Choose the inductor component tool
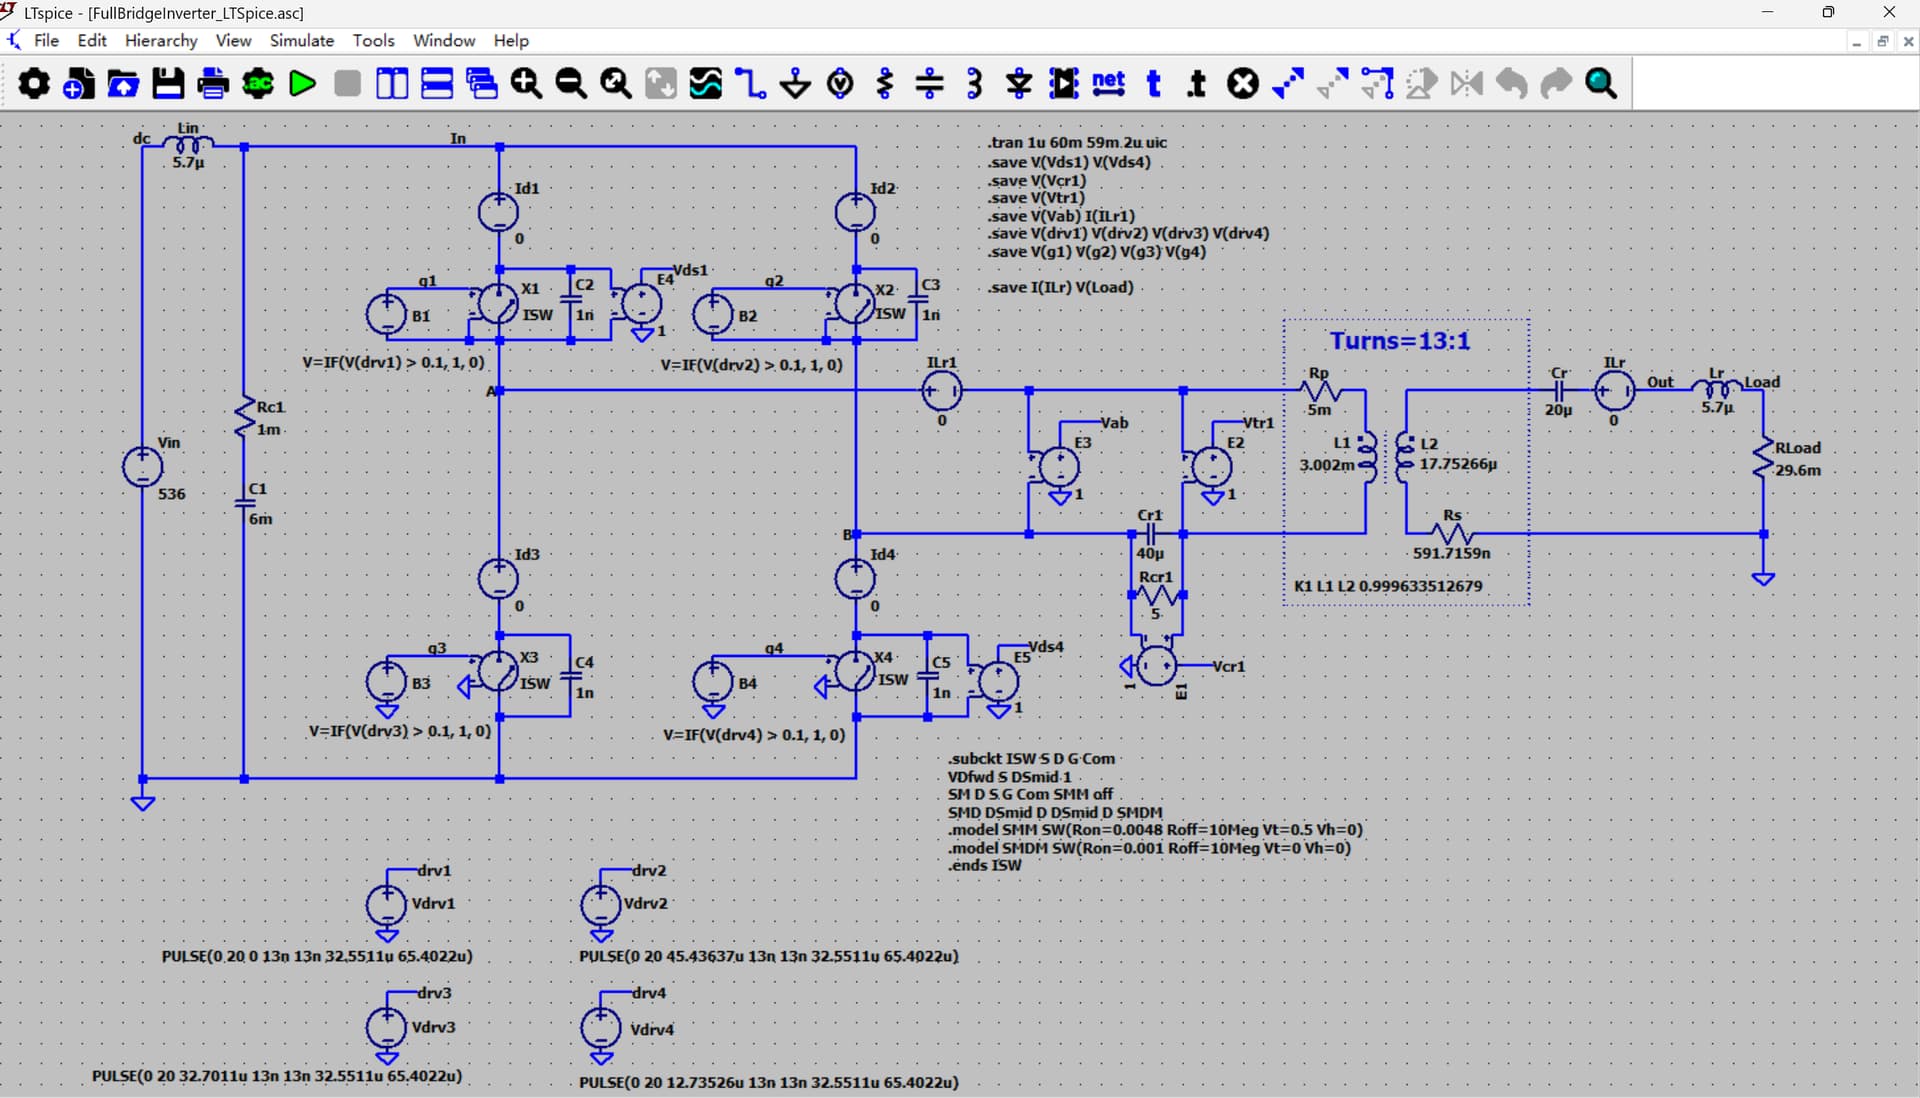1920x1098 pixels. click(x=975, y=84)
